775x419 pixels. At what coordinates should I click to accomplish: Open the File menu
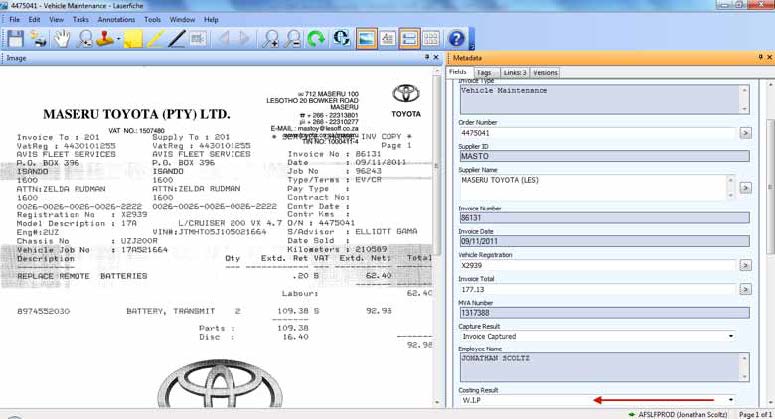(x=15, y=20)
